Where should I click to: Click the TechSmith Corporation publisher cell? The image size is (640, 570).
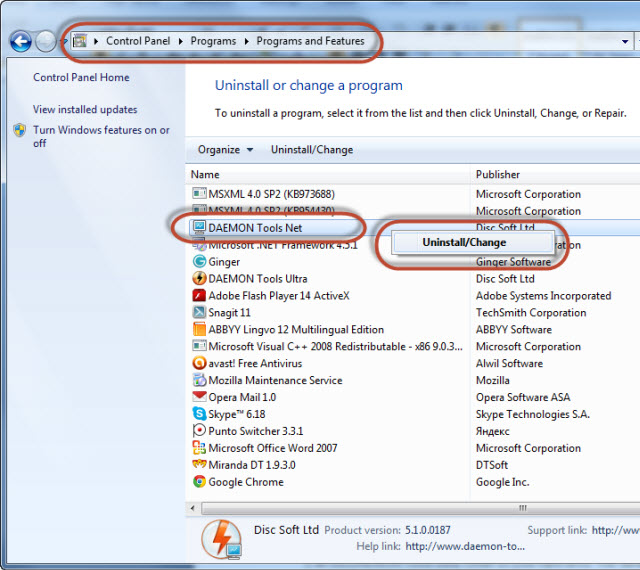[x=531, y=313]
